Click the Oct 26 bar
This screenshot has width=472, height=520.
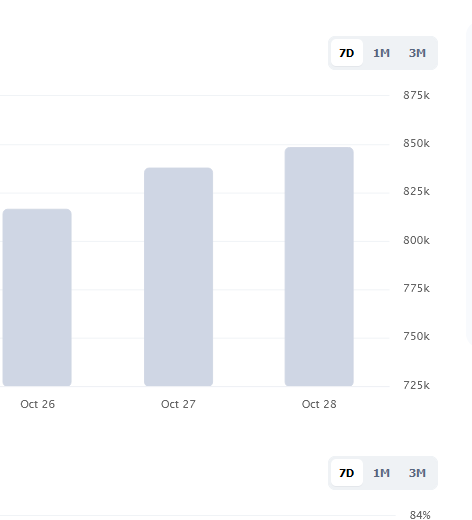pyautogui.click(x=37, y=297)
